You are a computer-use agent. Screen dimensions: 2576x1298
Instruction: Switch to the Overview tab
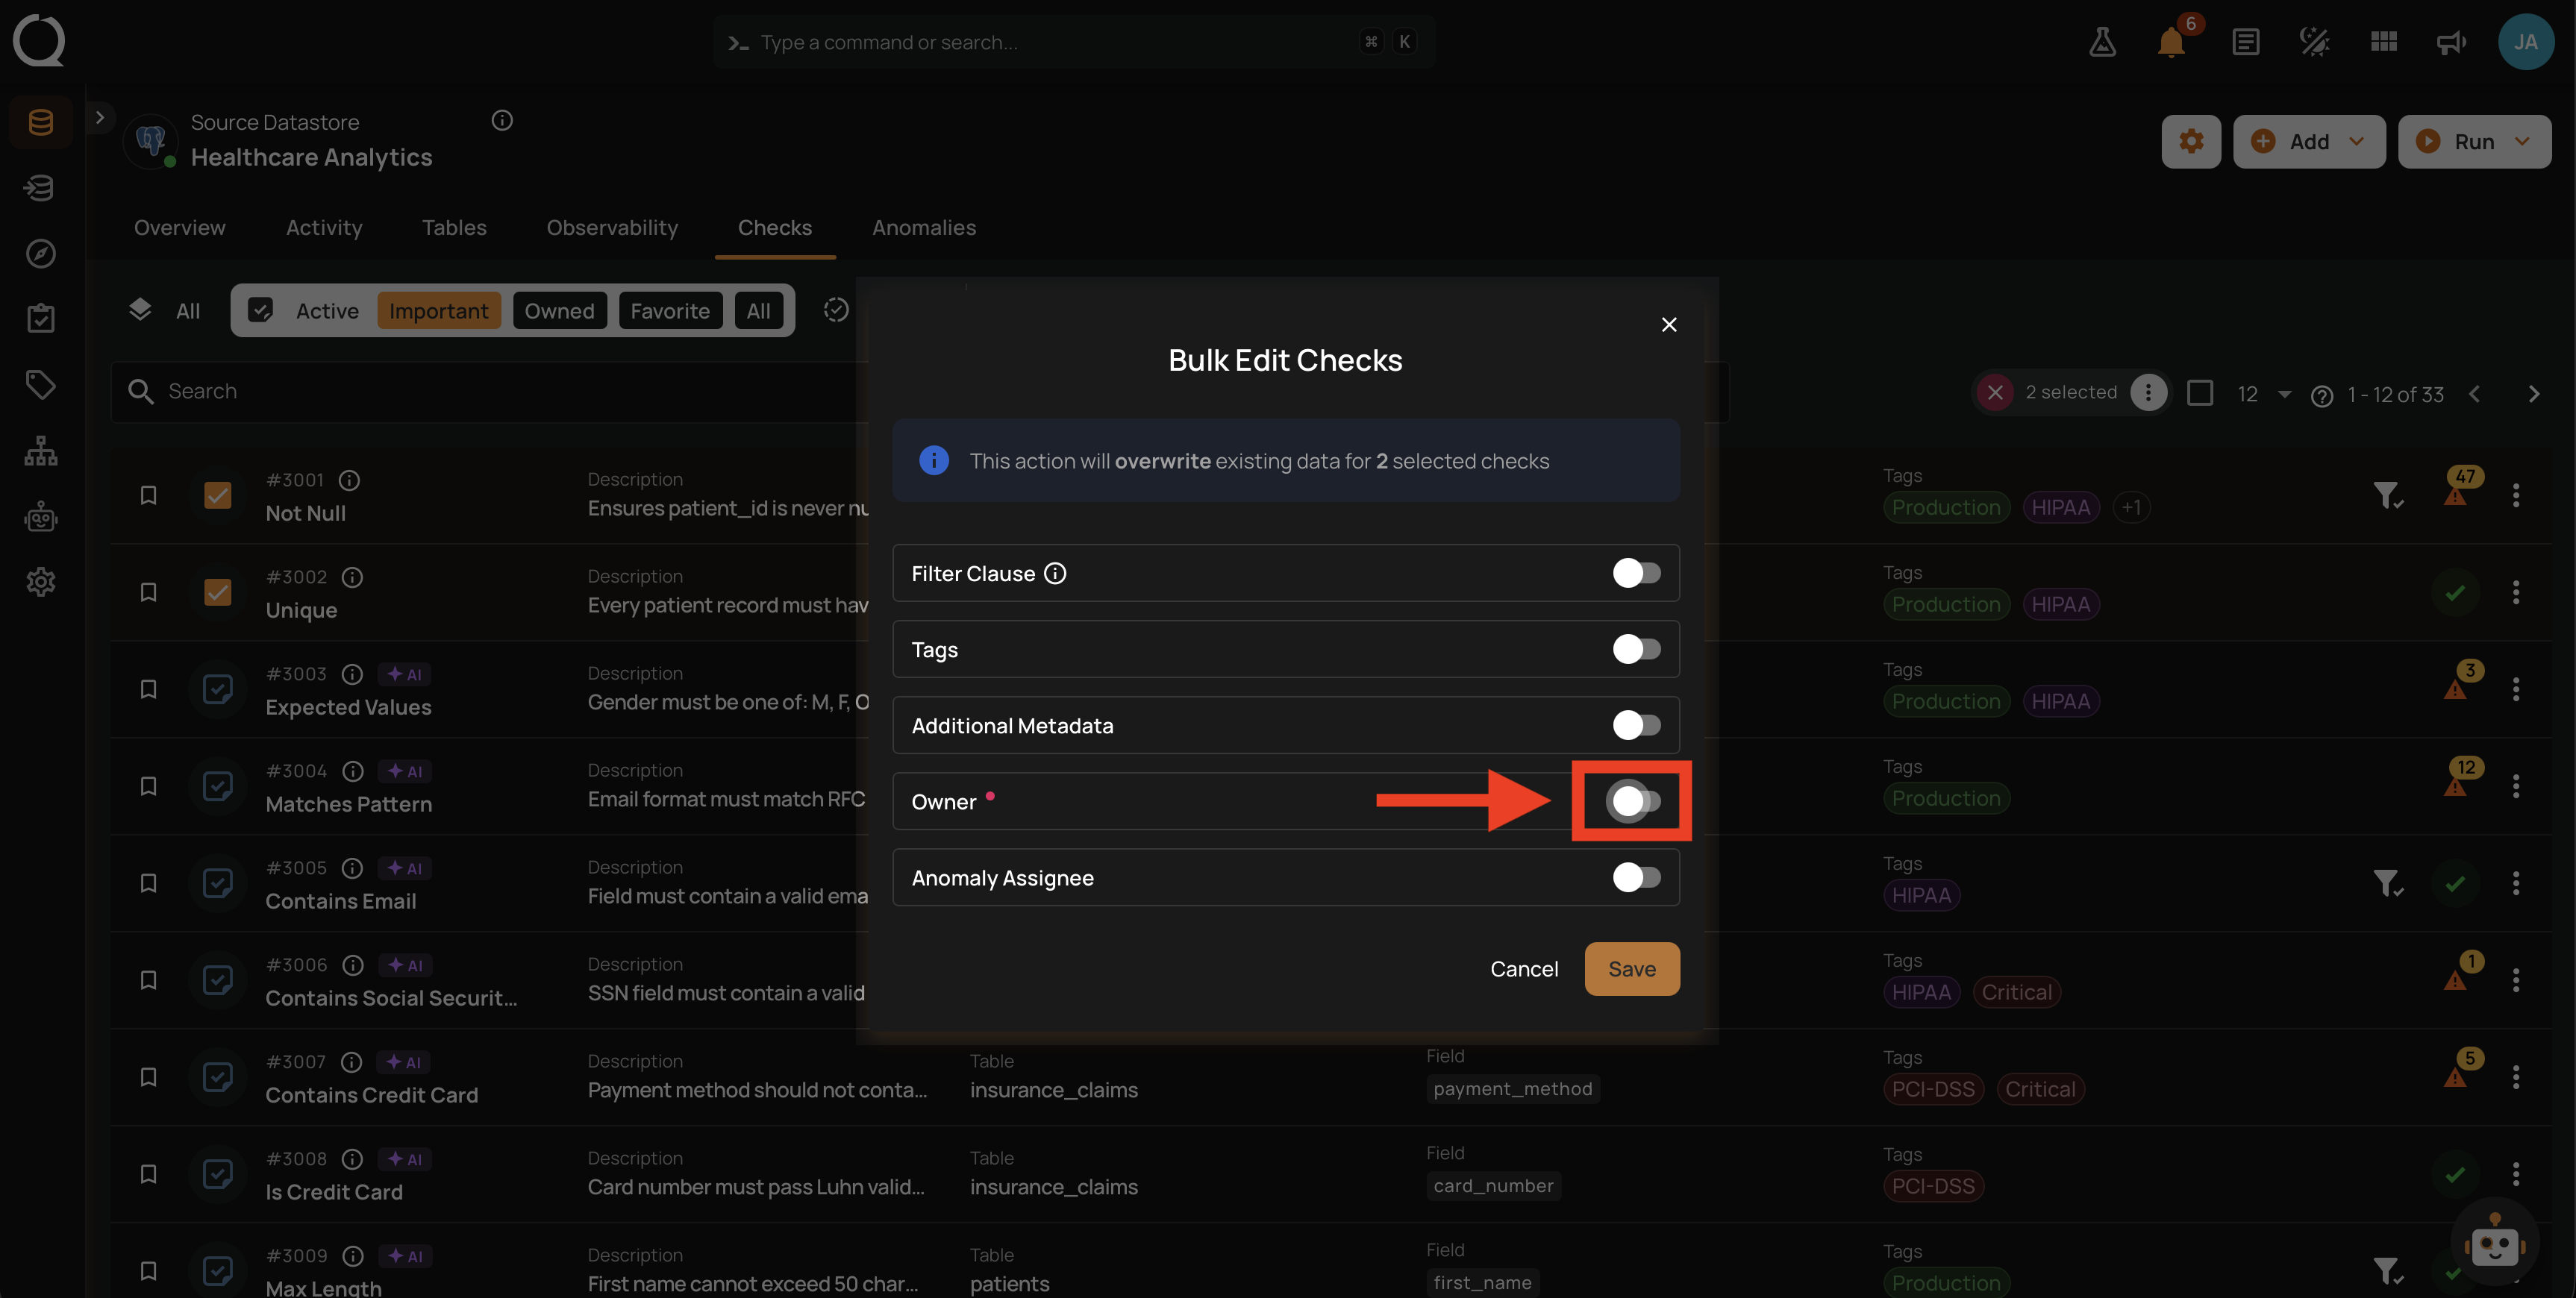[180, 228]
